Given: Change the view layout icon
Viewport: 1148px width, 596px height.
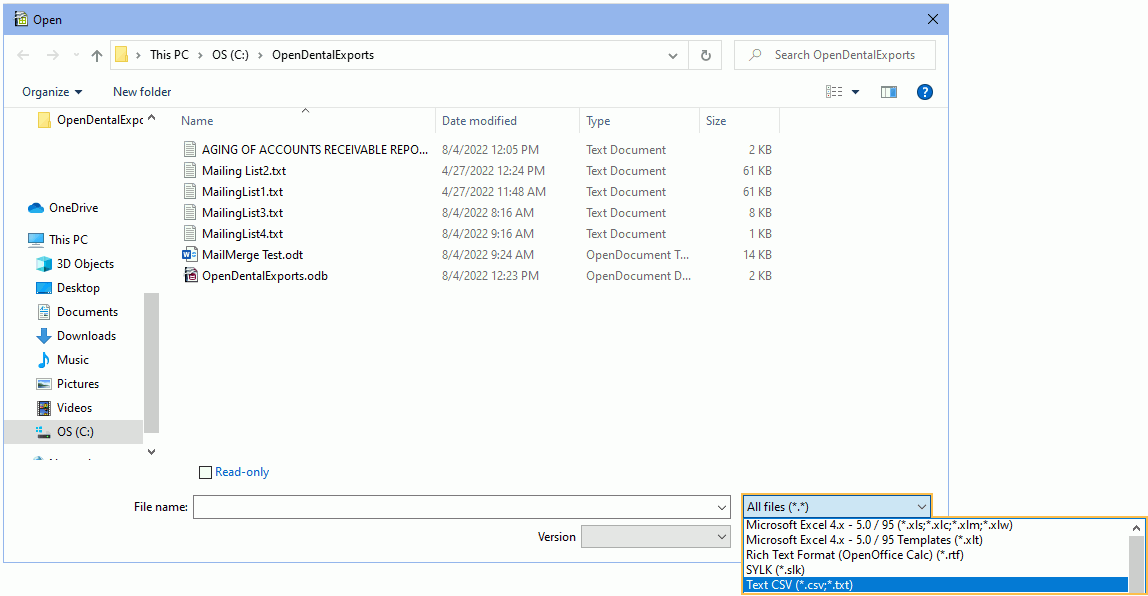Looking at the screenshot, I should pos(834,92).
